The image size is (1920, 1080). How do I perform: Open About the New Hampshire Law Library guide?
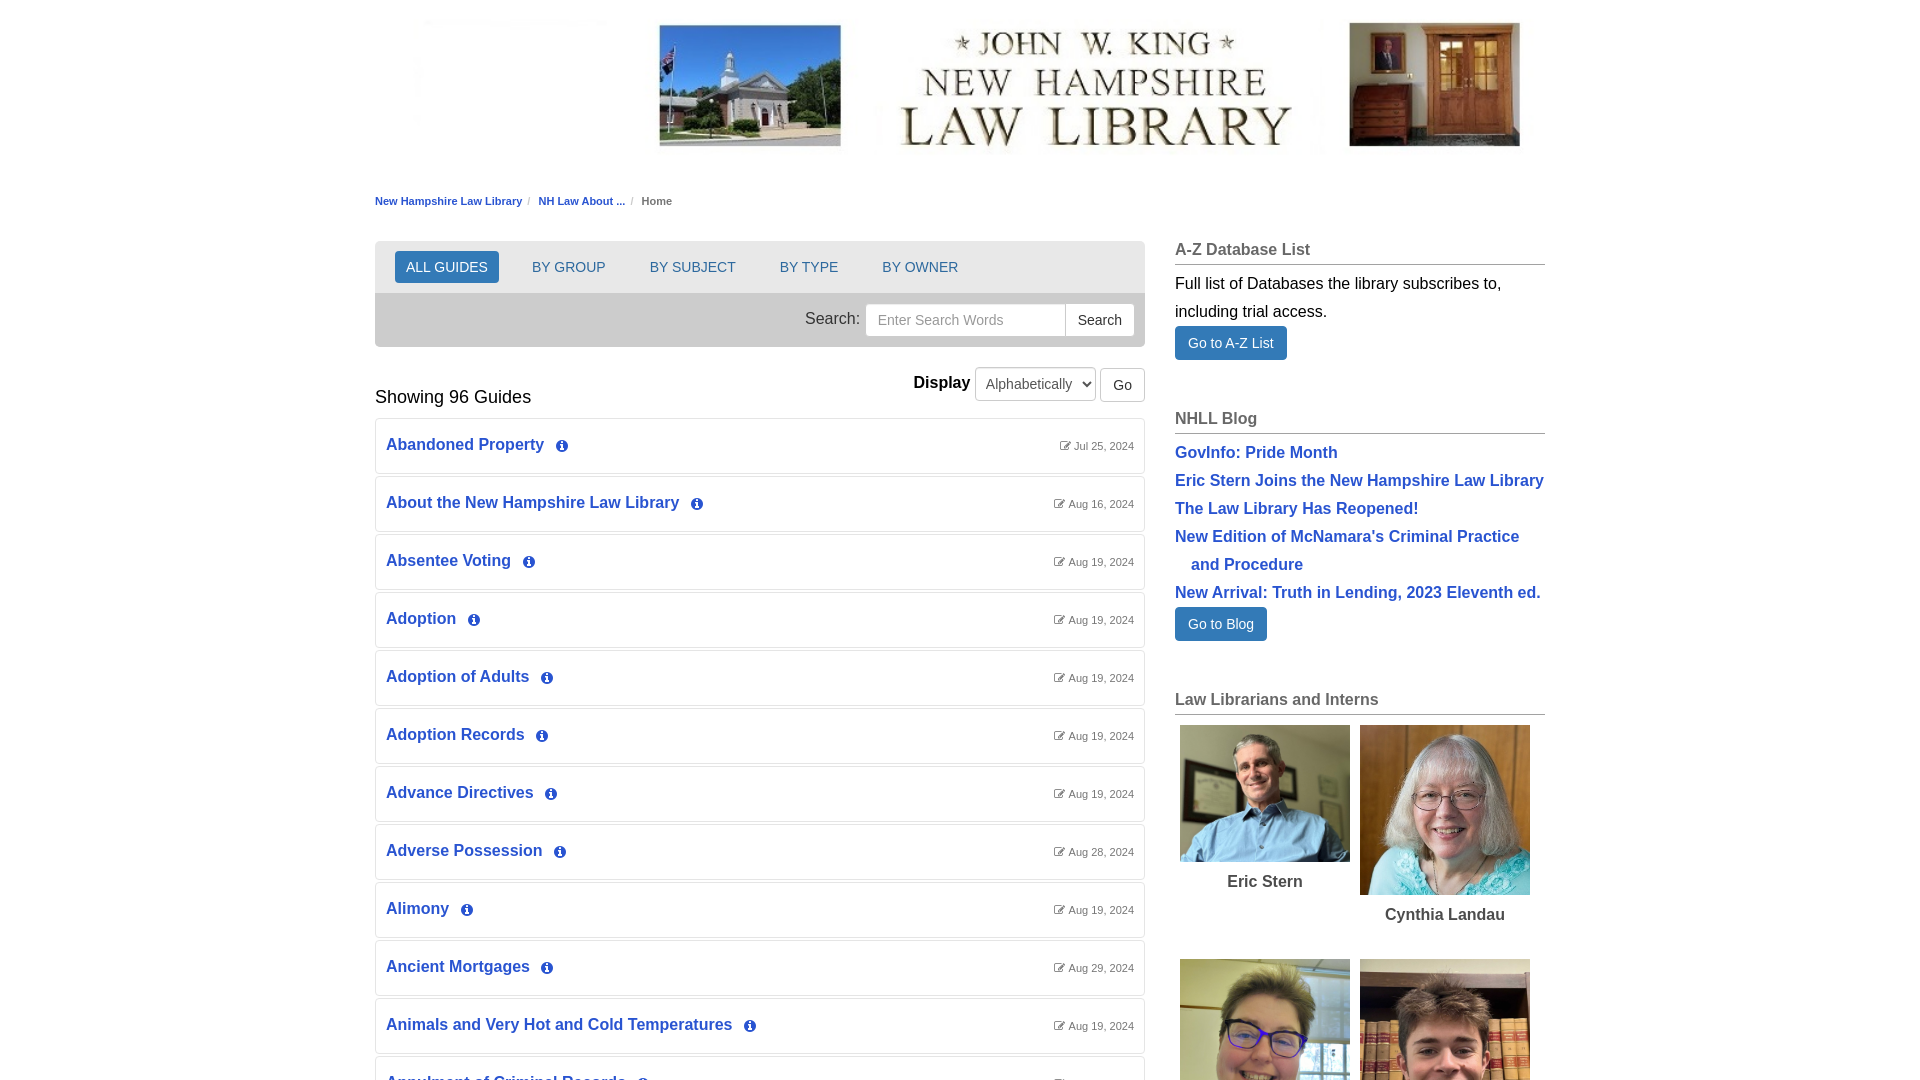click(x=533, y=503)
